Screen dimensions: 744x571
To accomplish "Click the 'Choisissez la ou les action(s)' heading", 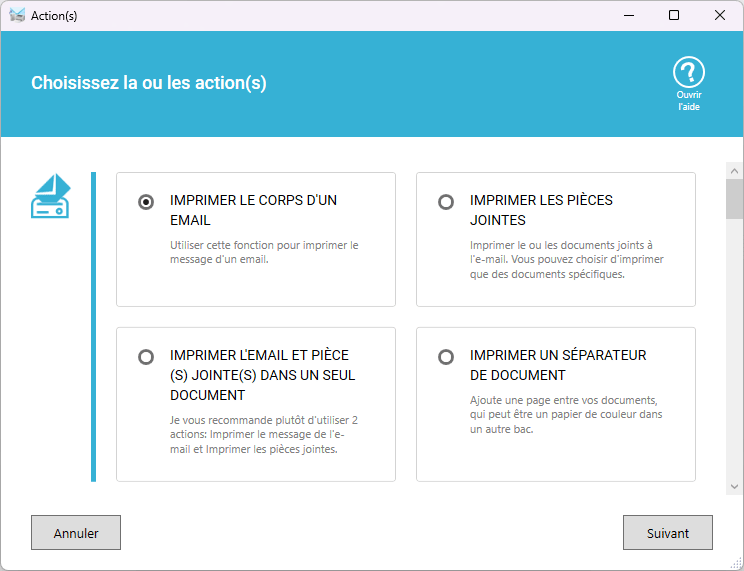I will pyautogui.click(x=149, y=83).
